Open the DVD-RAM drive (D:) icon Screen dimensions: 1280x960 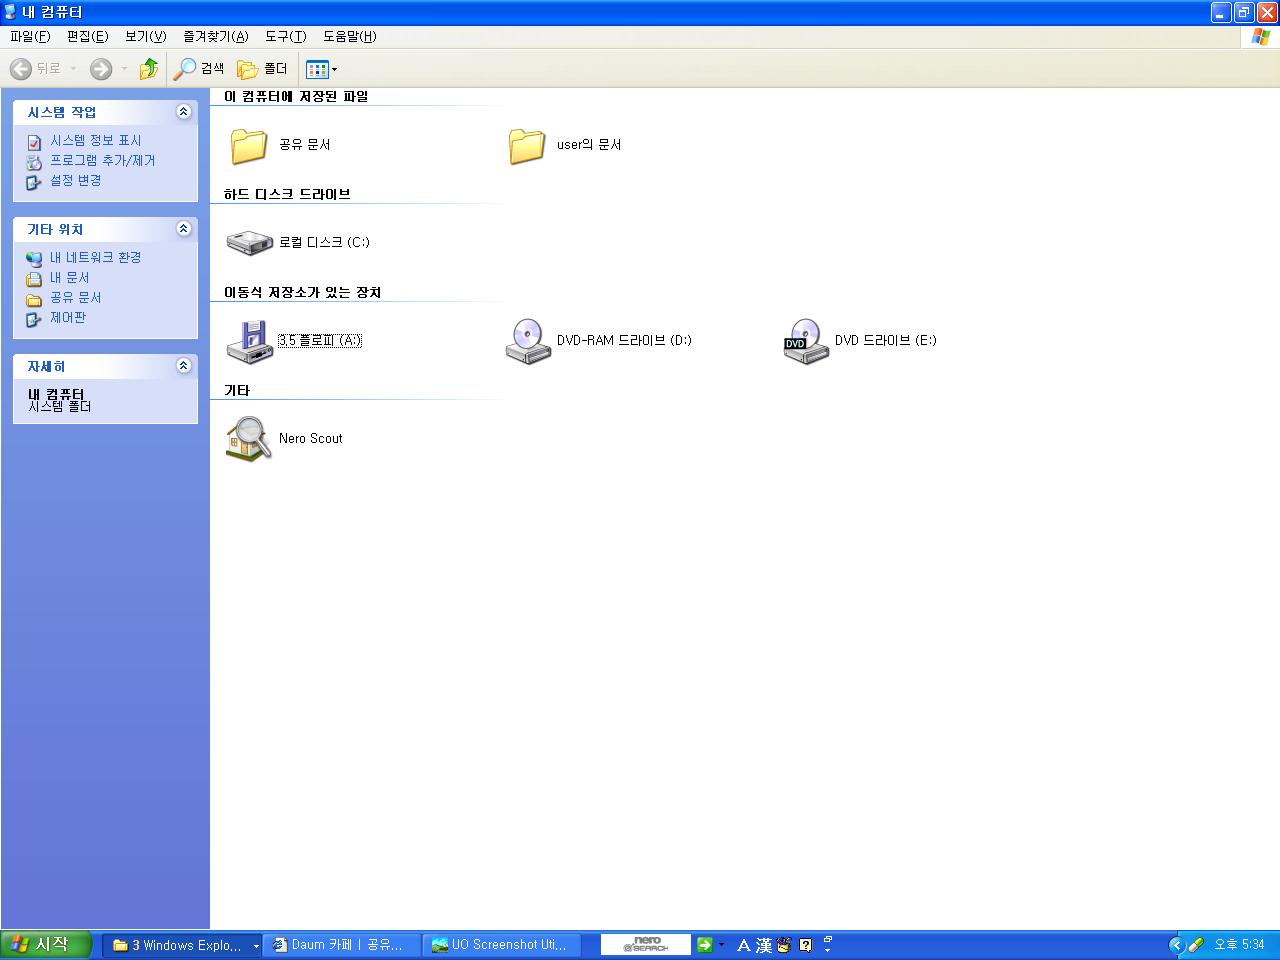coord(528,341)
